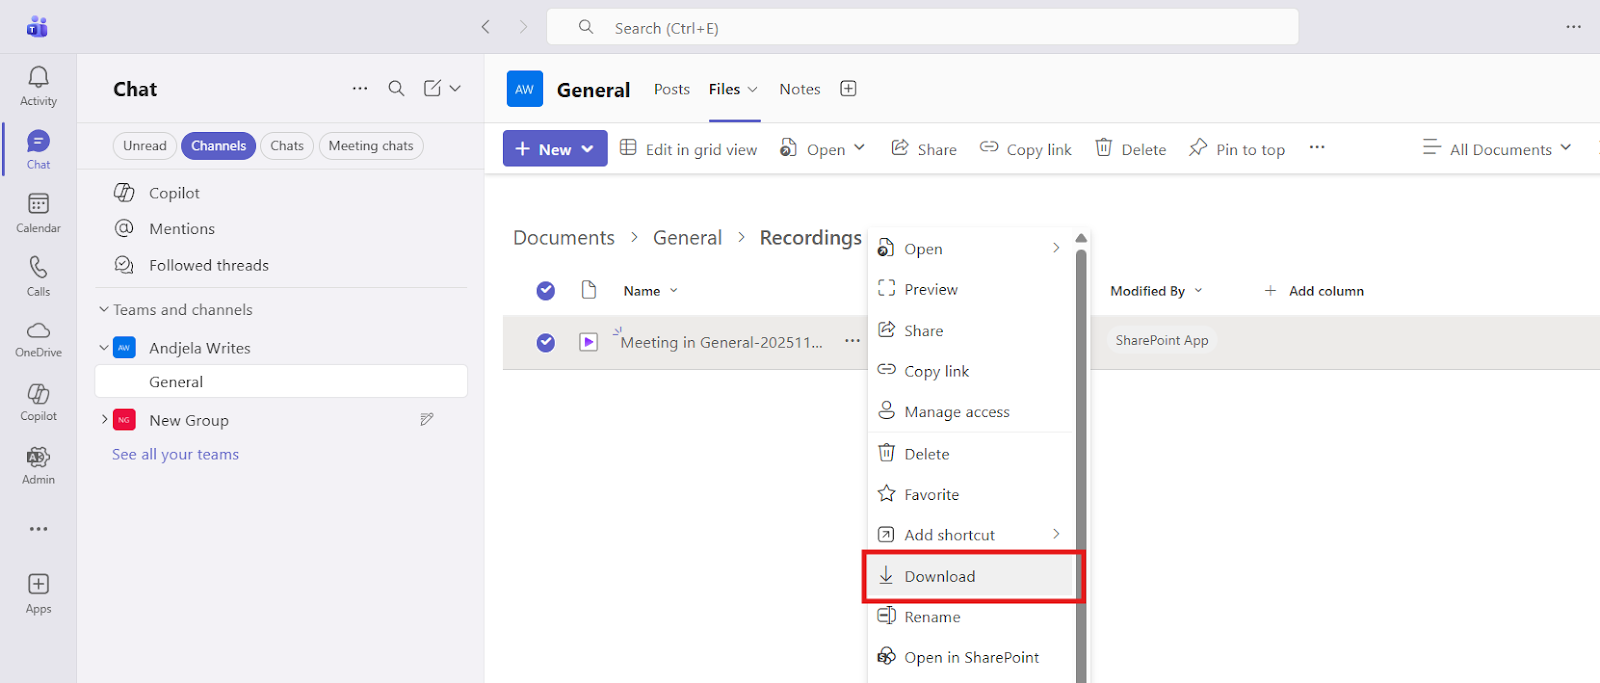Deselect the Meeting in General recording checkbox
The image size is (1600, 683).
[545, 342]
